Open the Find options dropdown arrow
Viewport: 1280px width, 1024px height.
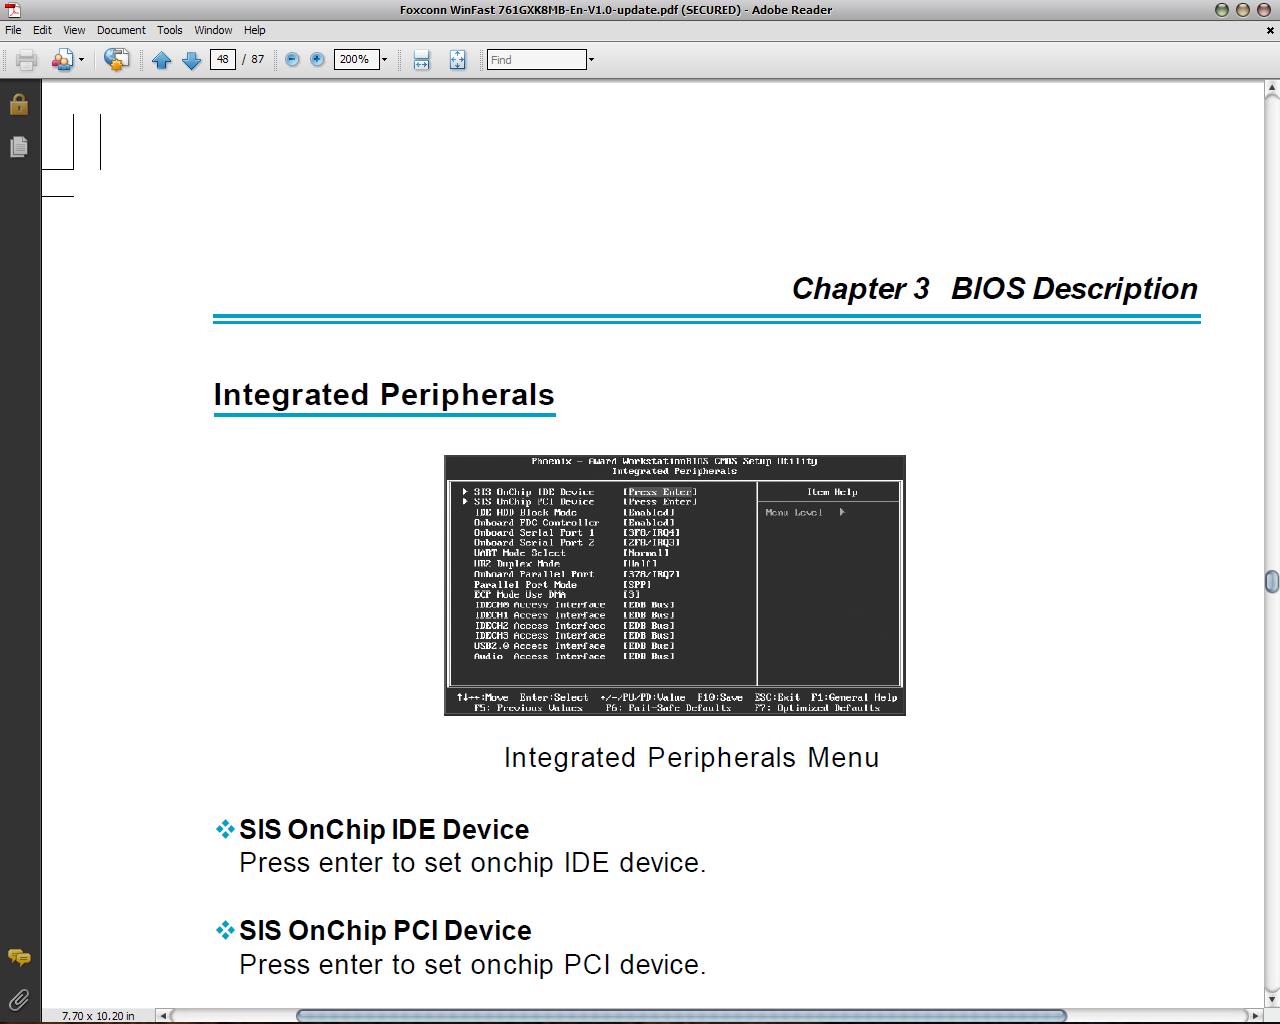591,60
